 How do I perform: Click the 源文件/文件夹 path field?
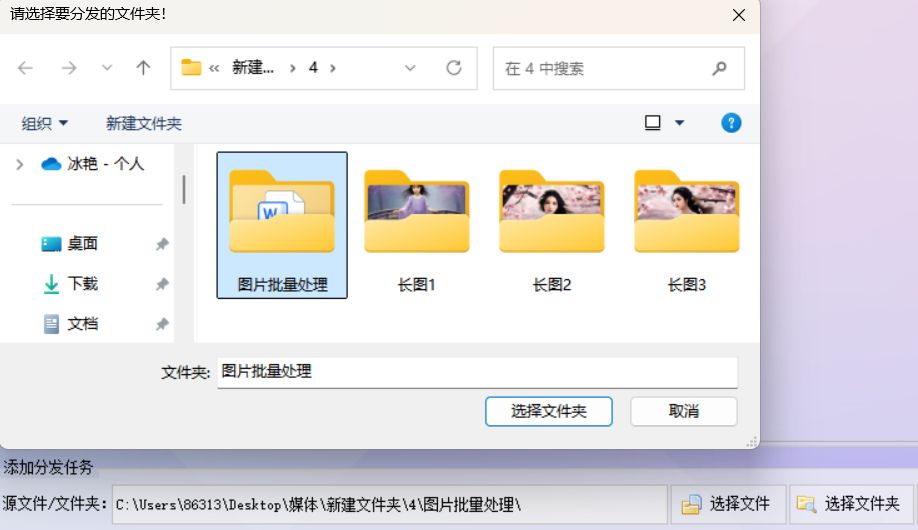[x=389, y=504]
